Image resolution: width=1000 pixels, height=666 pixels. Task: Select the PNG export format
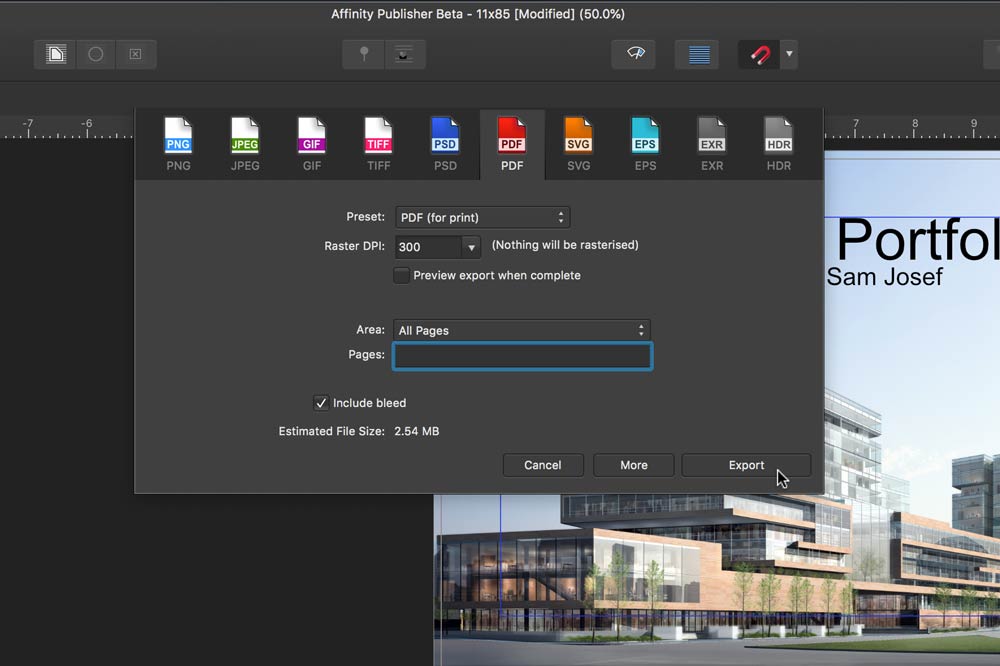click(178, 145)
